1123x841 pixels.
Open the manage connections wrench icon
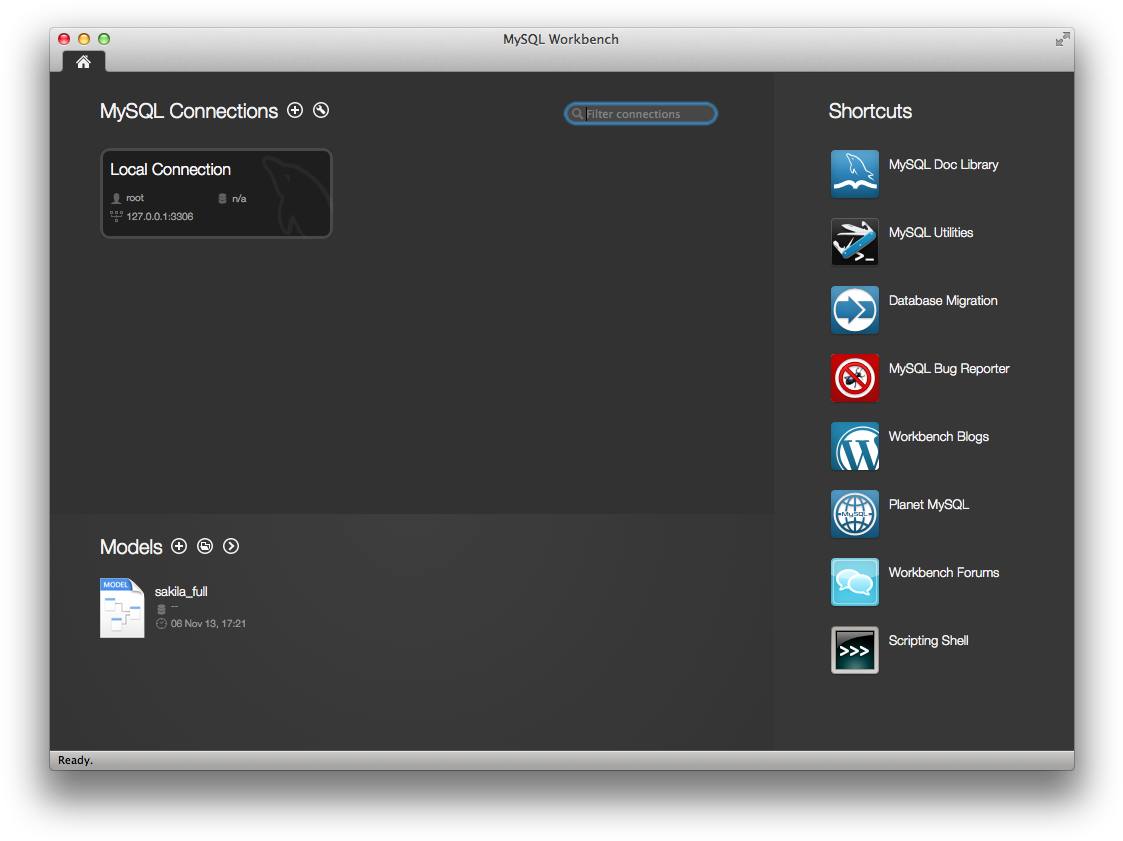tap(321, 110)
